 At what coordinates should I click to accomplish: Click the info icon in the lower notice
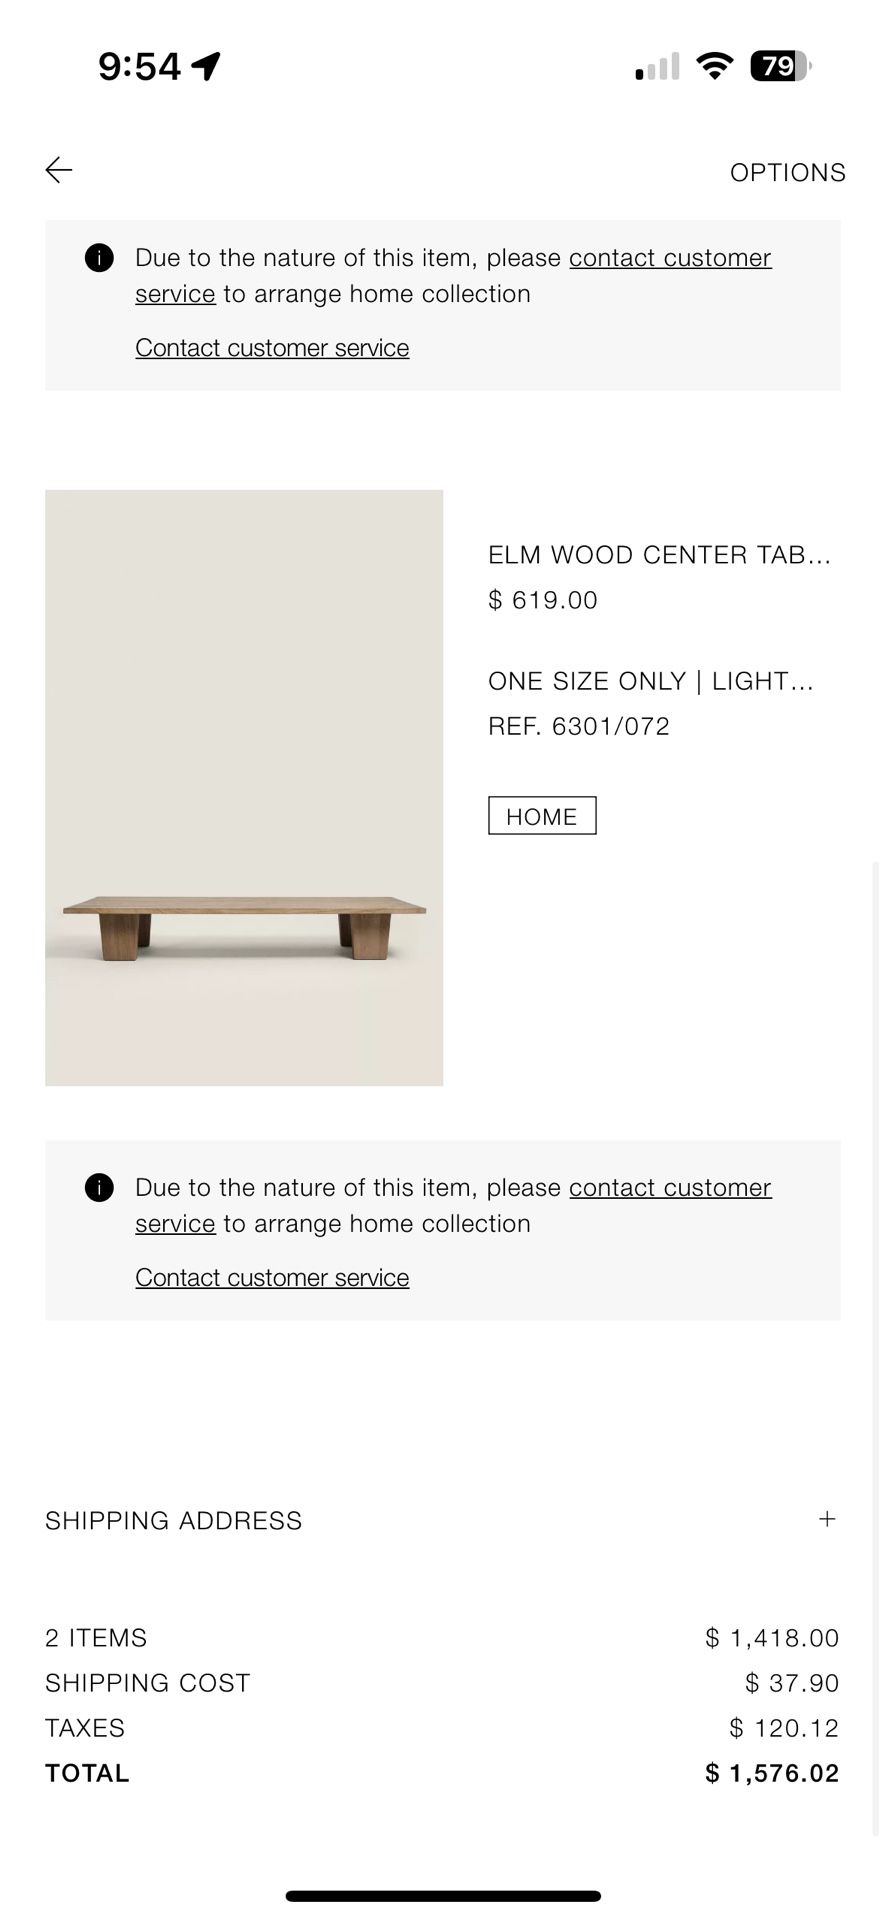point(99,1187)
